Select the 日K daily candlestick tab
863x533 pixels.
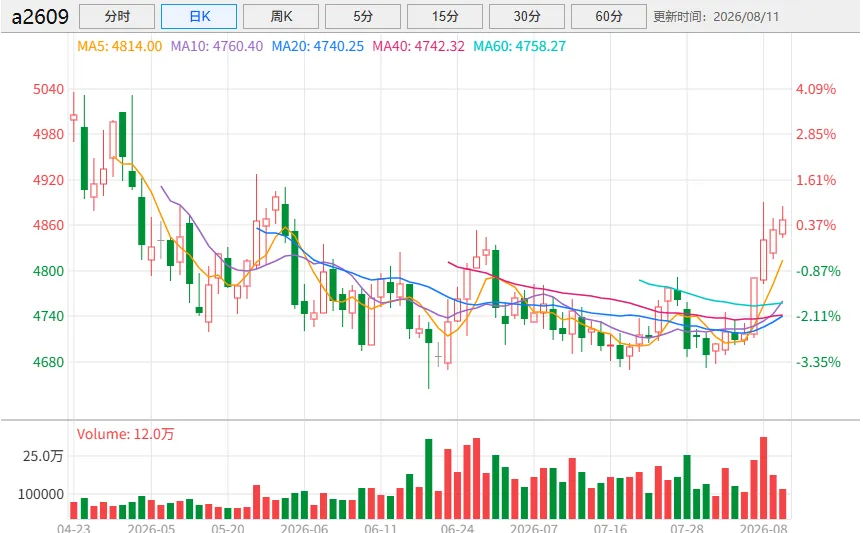point(199,17)
